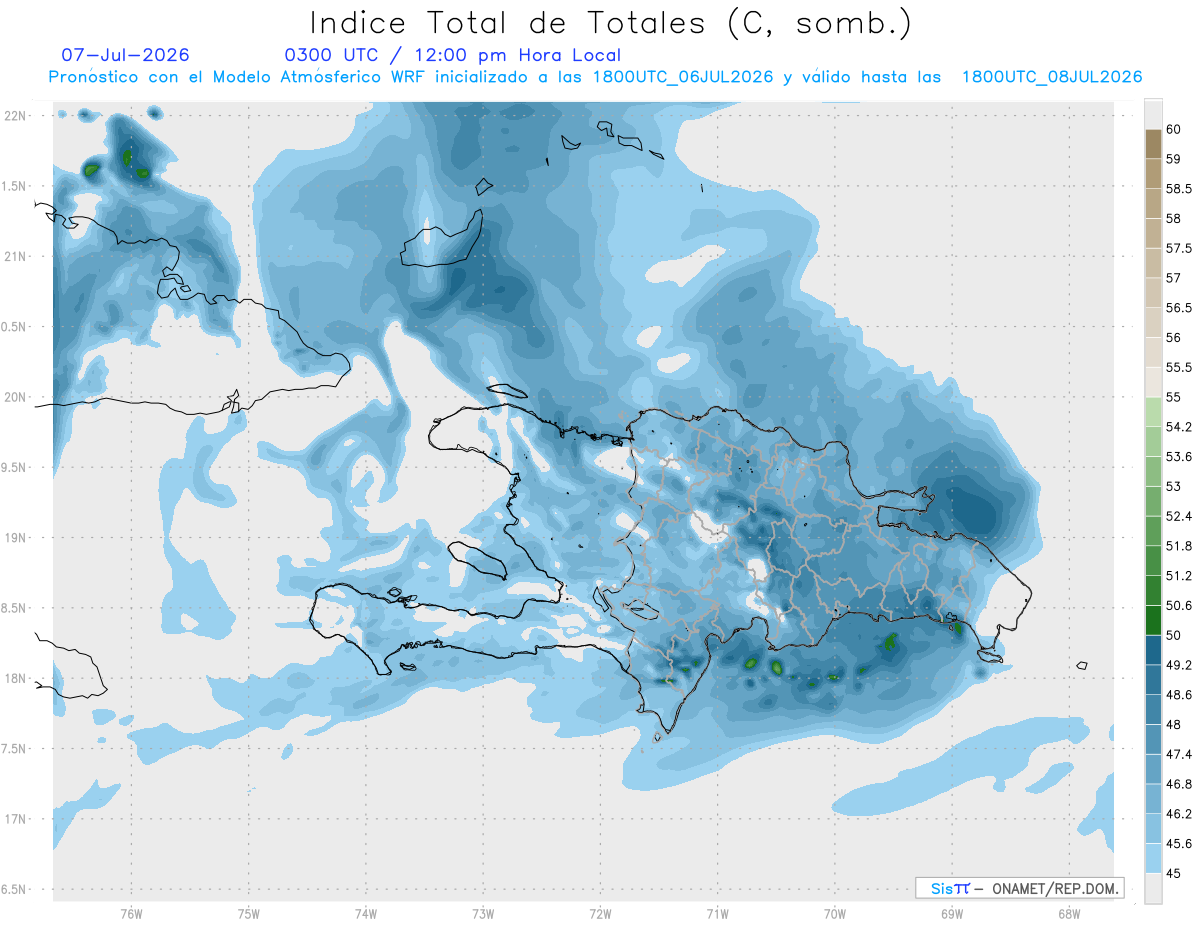Click the "68W" longitude label

[1069, 914]
